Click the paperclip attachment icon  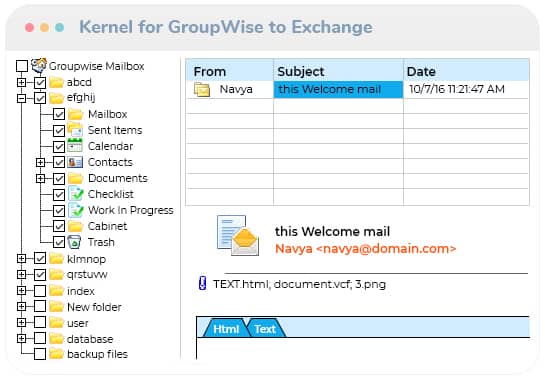point(202,283)
